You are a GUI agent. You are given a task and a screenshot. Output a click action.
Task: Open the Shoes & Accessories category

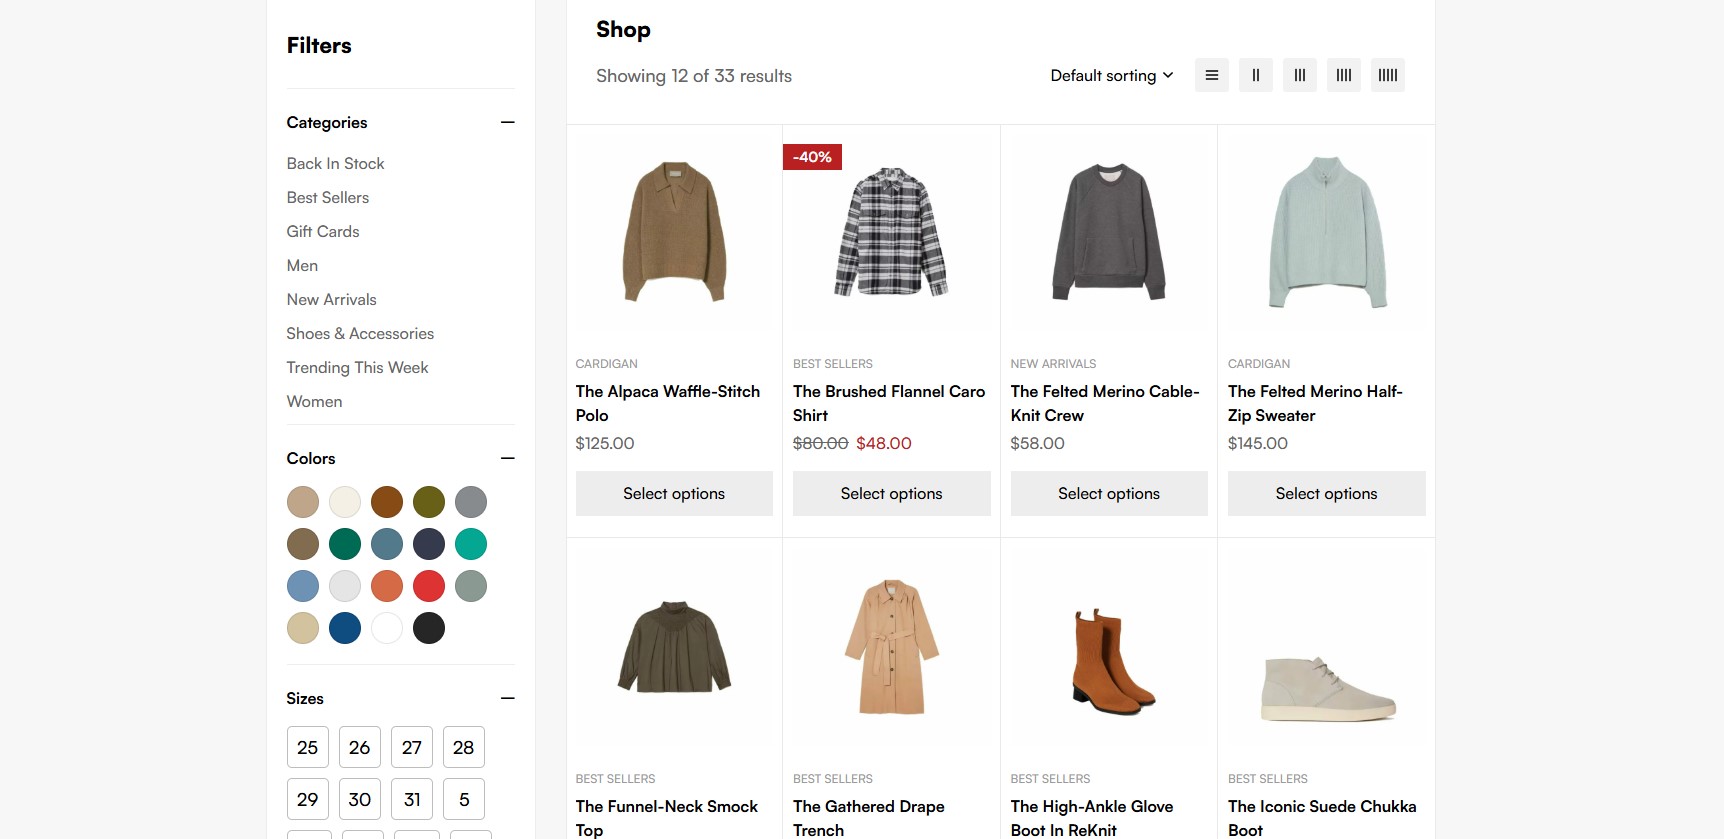coord(360,333)
